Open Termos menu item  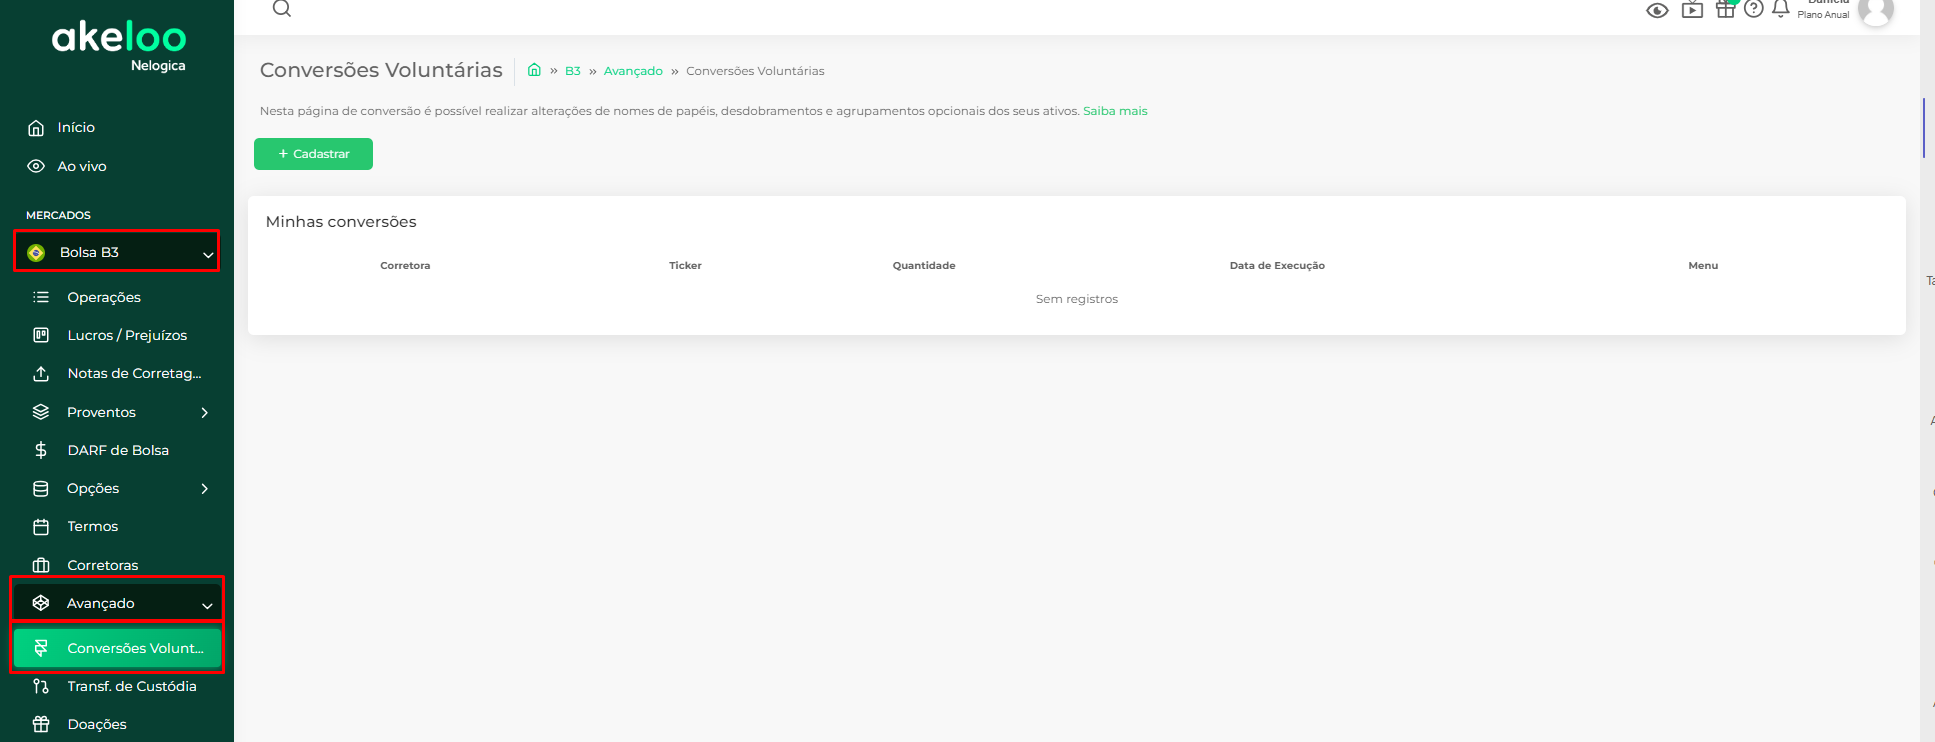click(93, 526)
